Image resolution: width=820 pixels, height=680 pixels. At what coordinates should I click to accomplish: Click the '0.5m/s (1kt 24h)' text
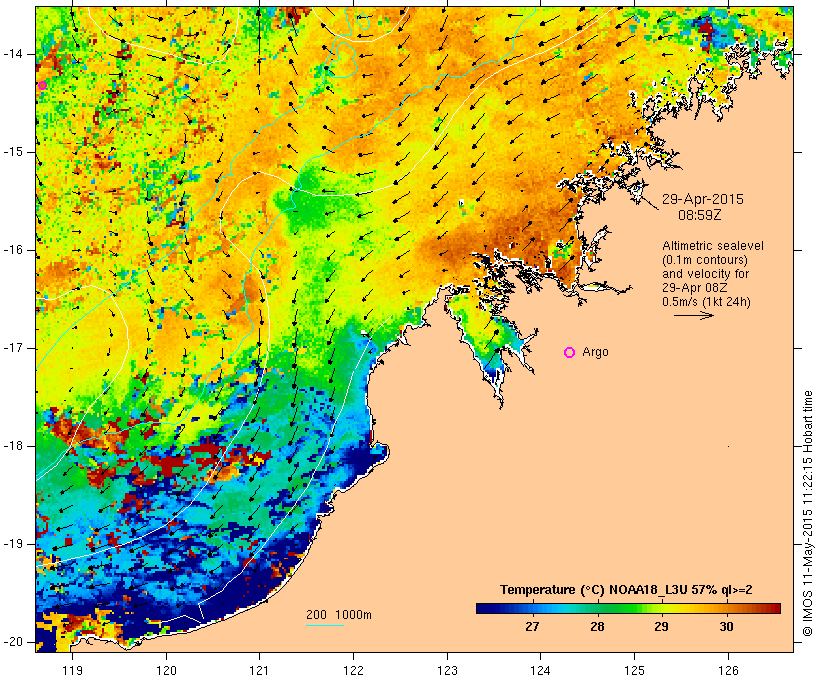pos(706,302)
